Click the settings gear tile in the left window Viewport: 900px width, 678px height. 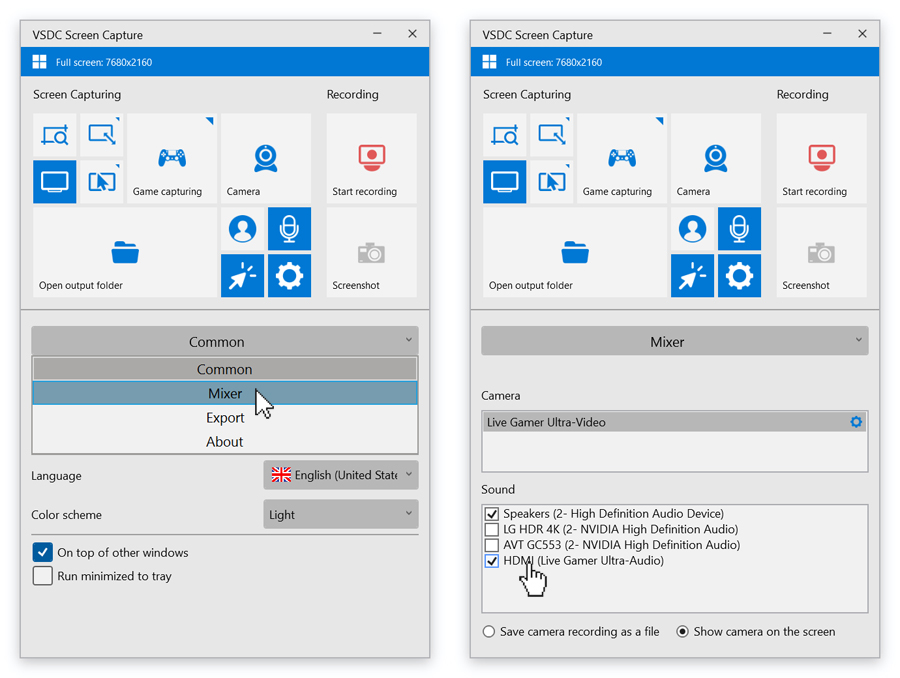(289, 276)
